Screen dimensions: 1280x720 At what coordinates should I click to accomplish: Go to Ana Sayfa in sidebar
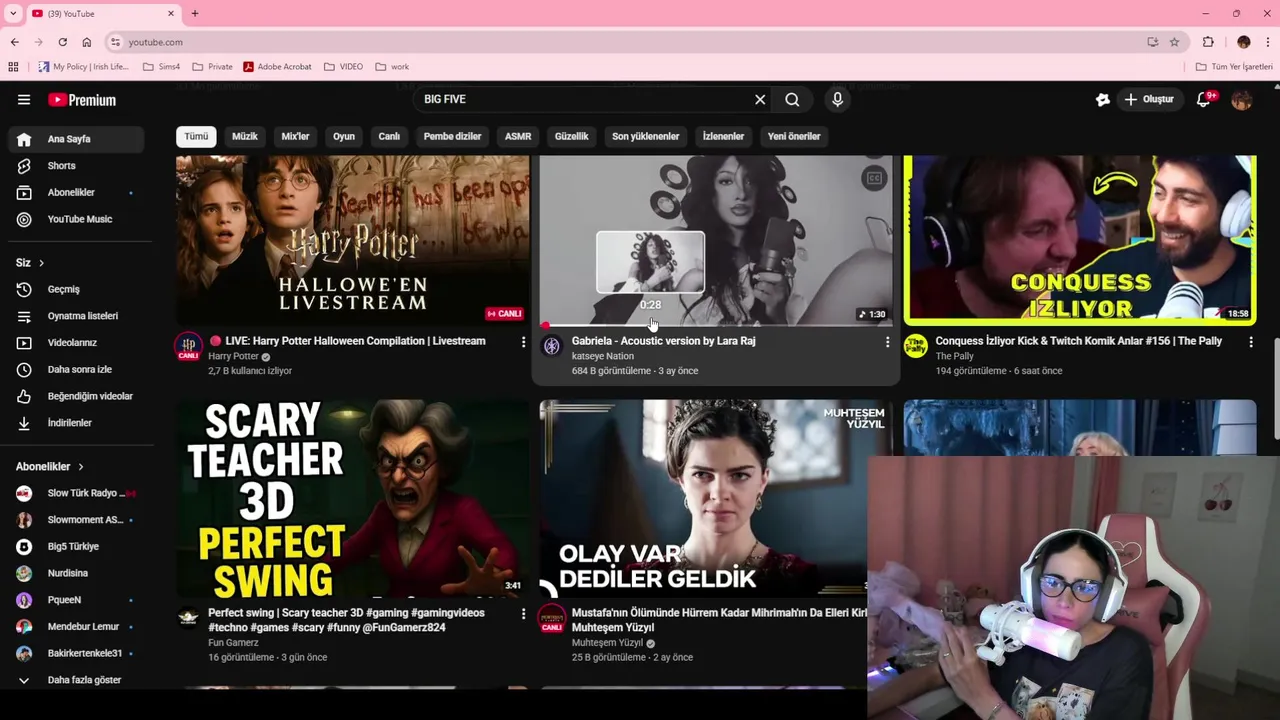click(76, 139)
